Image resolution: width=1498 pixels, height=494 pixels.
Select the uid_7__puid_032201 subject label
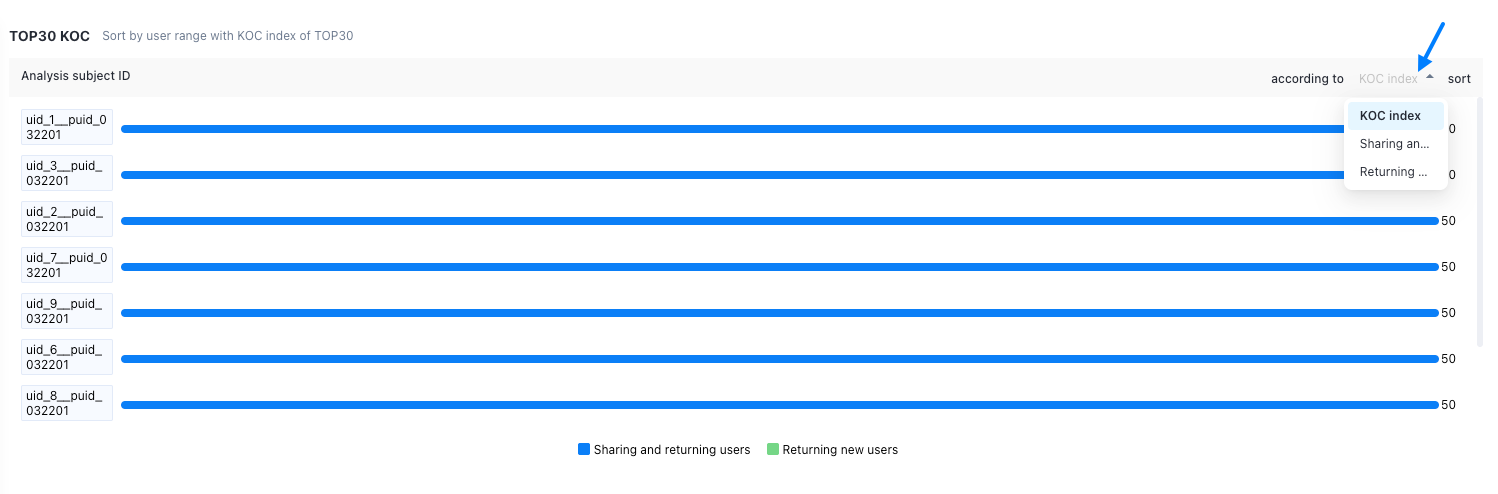[67, 266]
